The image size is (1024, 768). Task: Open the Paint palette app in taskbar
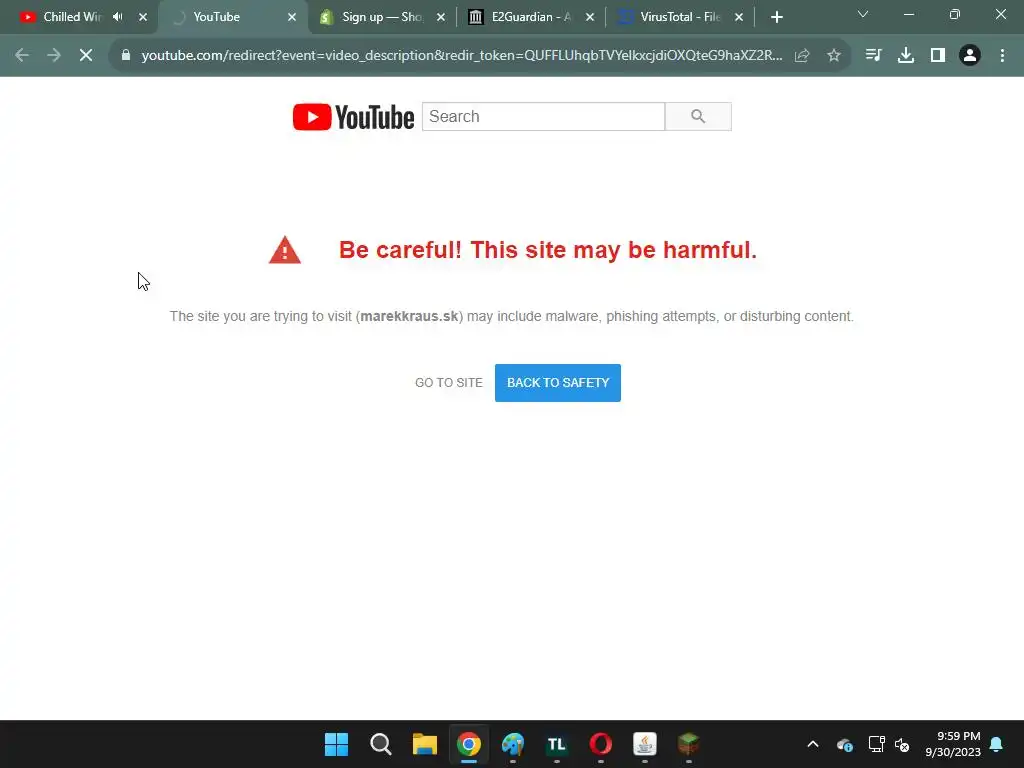pyautogui.click(x=513, y=744)
